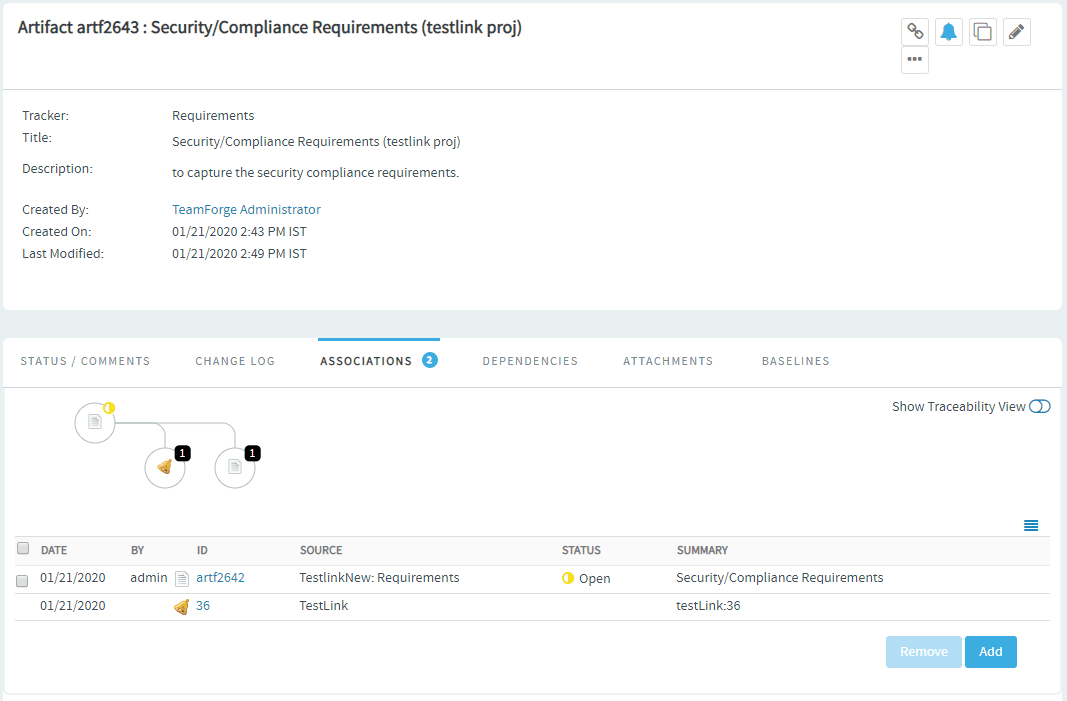Click the yellow Open status icon
This screenshot has width=1067, height=701.
coord(568,578)
